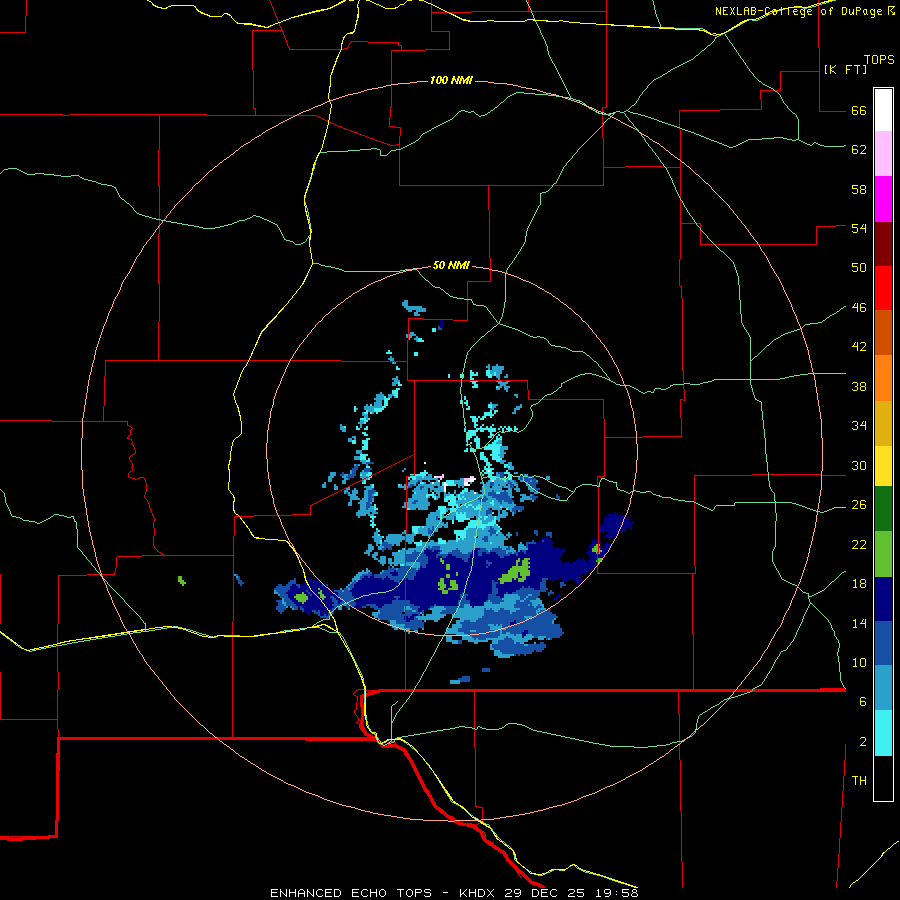This screenshot has width=900, height=900.
Task: Click the 50 value on the legend scale
Action: pyautogui.click(x=859, y=268)
